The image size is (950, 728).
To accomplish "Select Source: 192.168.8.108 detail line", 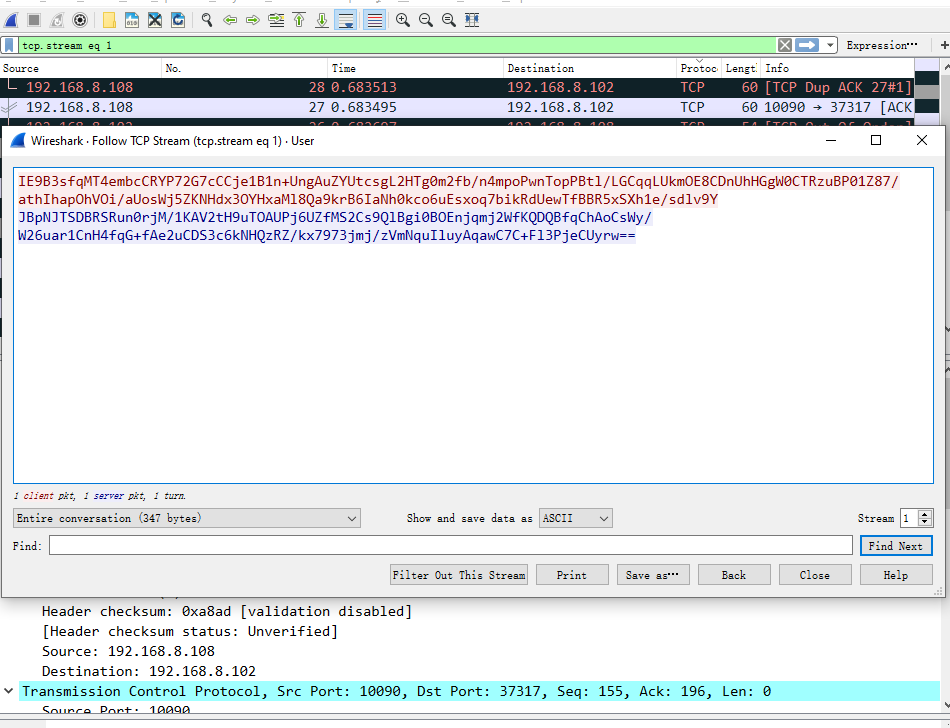I will click(x=128, y=651).
